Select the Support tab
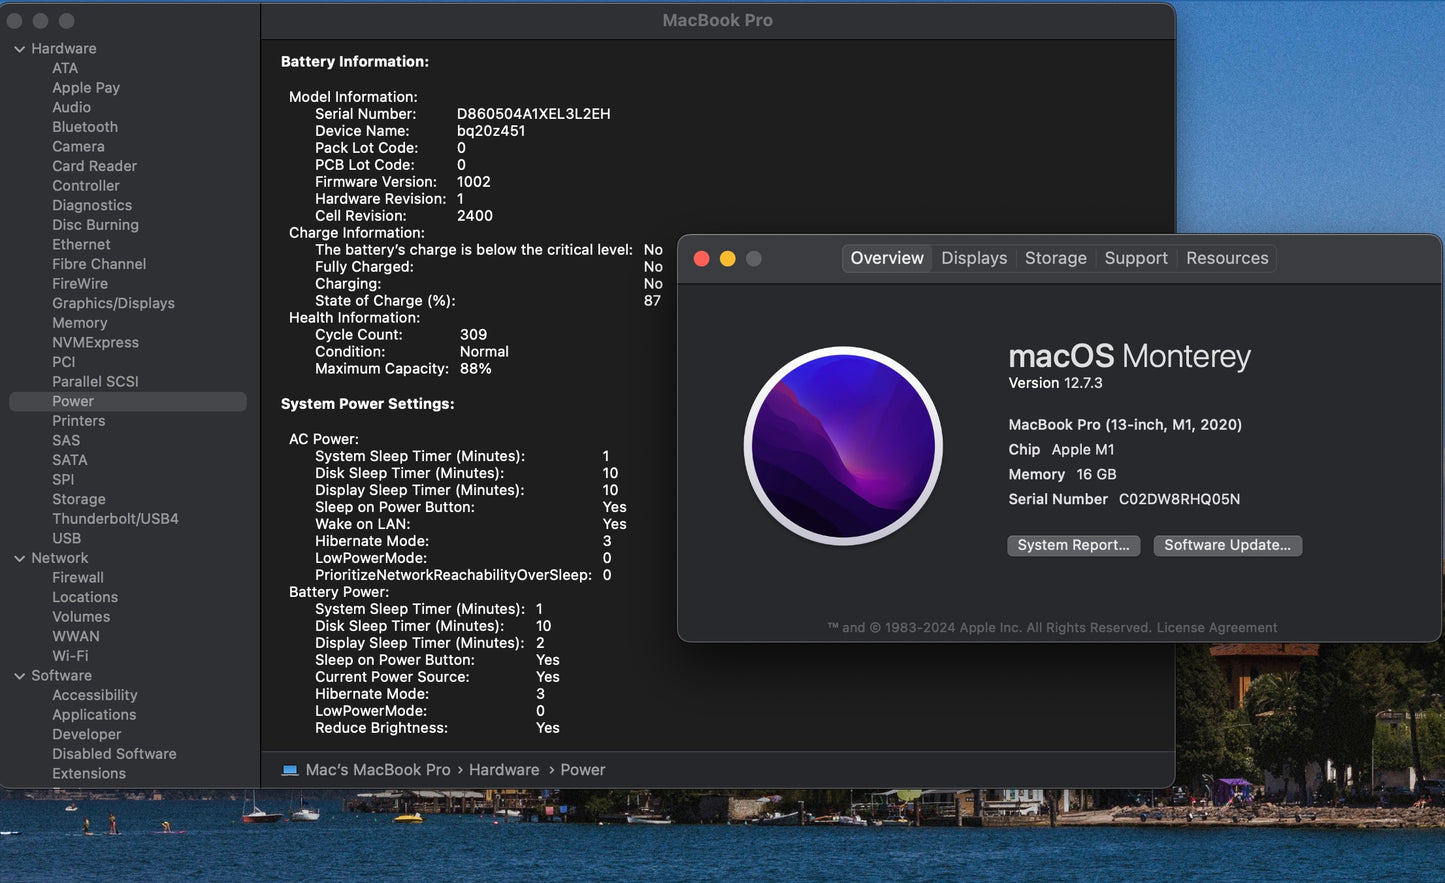 pyautogui.click(x=1135, y=258)
